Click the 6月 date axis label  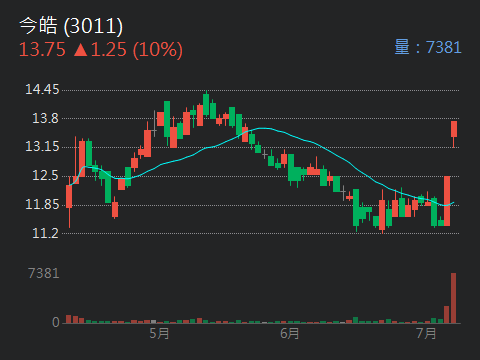289,333
